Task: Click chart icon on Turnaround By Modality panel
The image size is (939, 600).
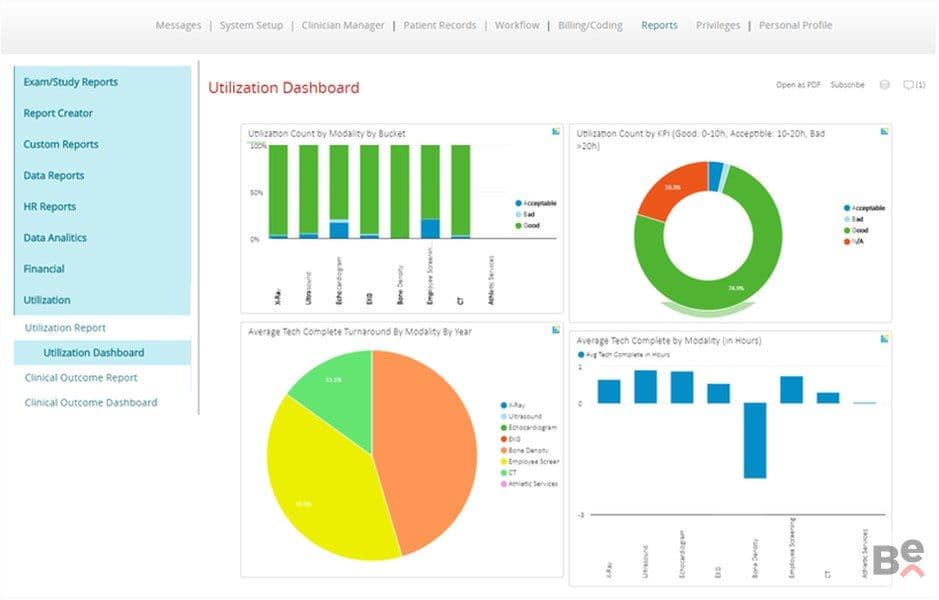Action: 556,329
